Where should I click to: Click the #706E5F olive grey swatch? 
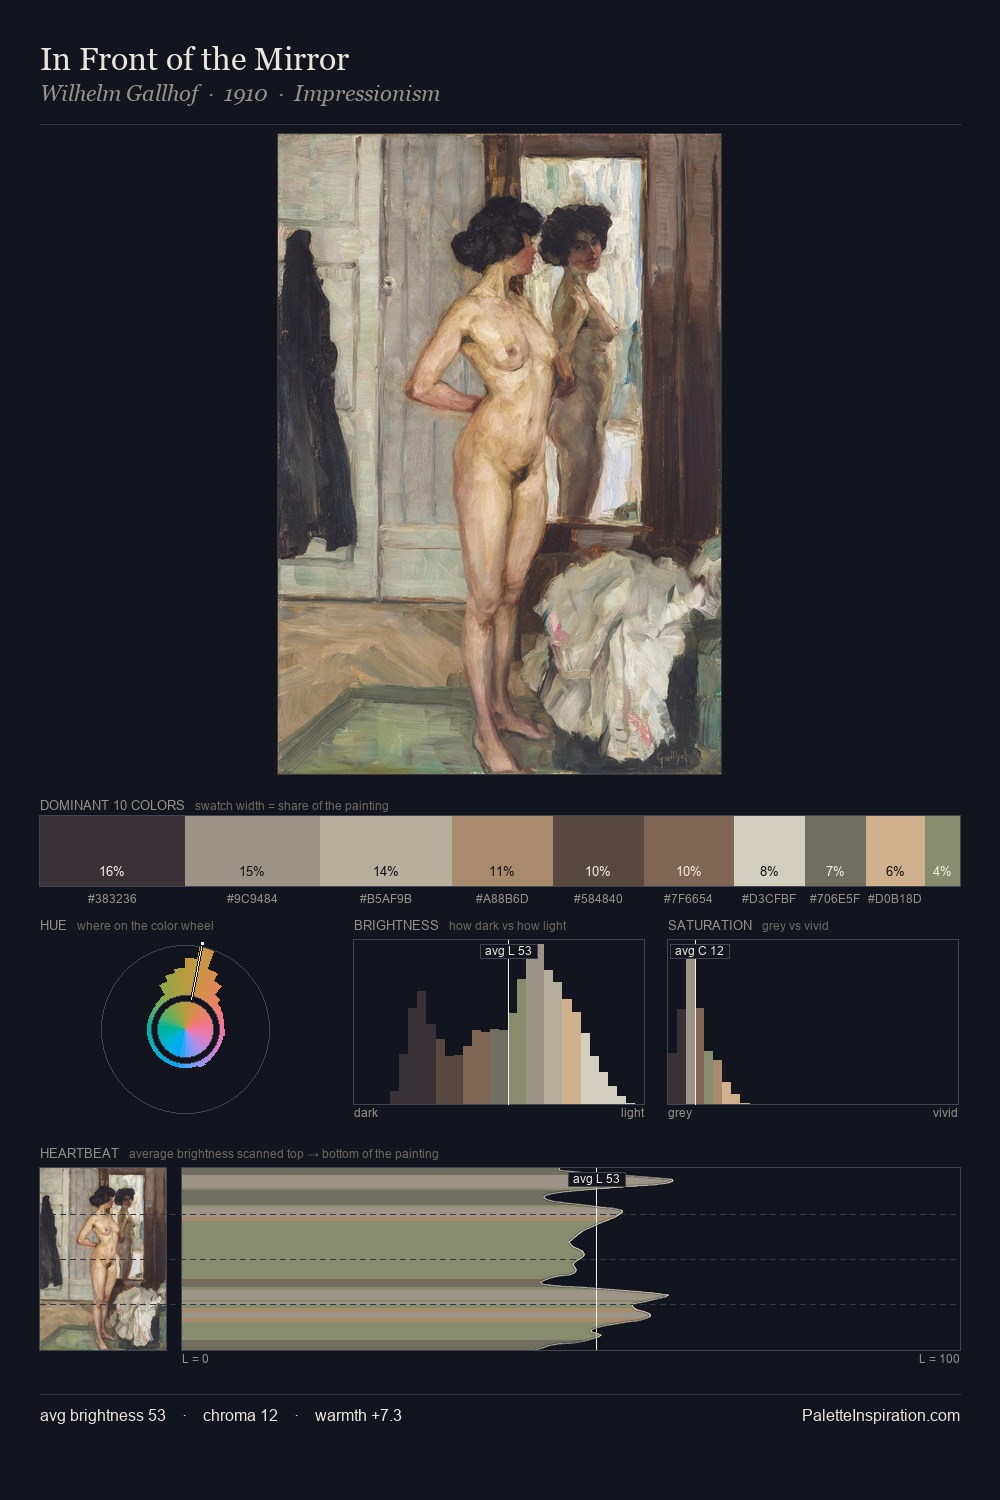(835, 851)
